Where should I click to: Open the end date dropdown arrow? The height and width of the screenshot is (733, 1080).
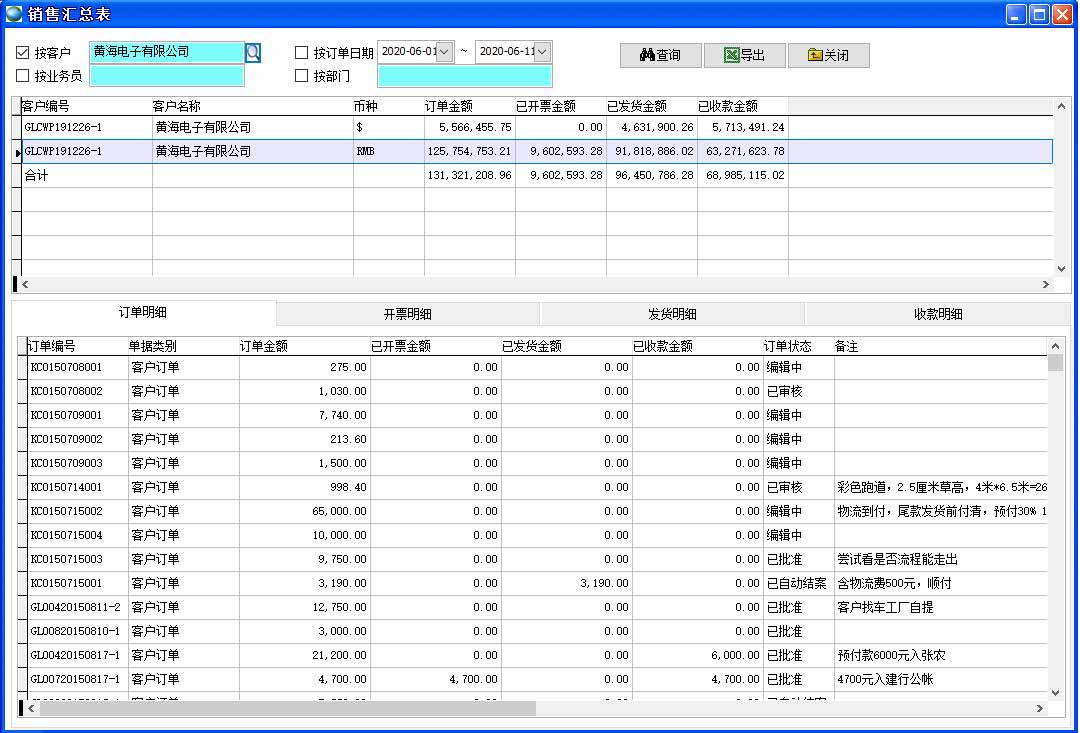coord(542,52)
